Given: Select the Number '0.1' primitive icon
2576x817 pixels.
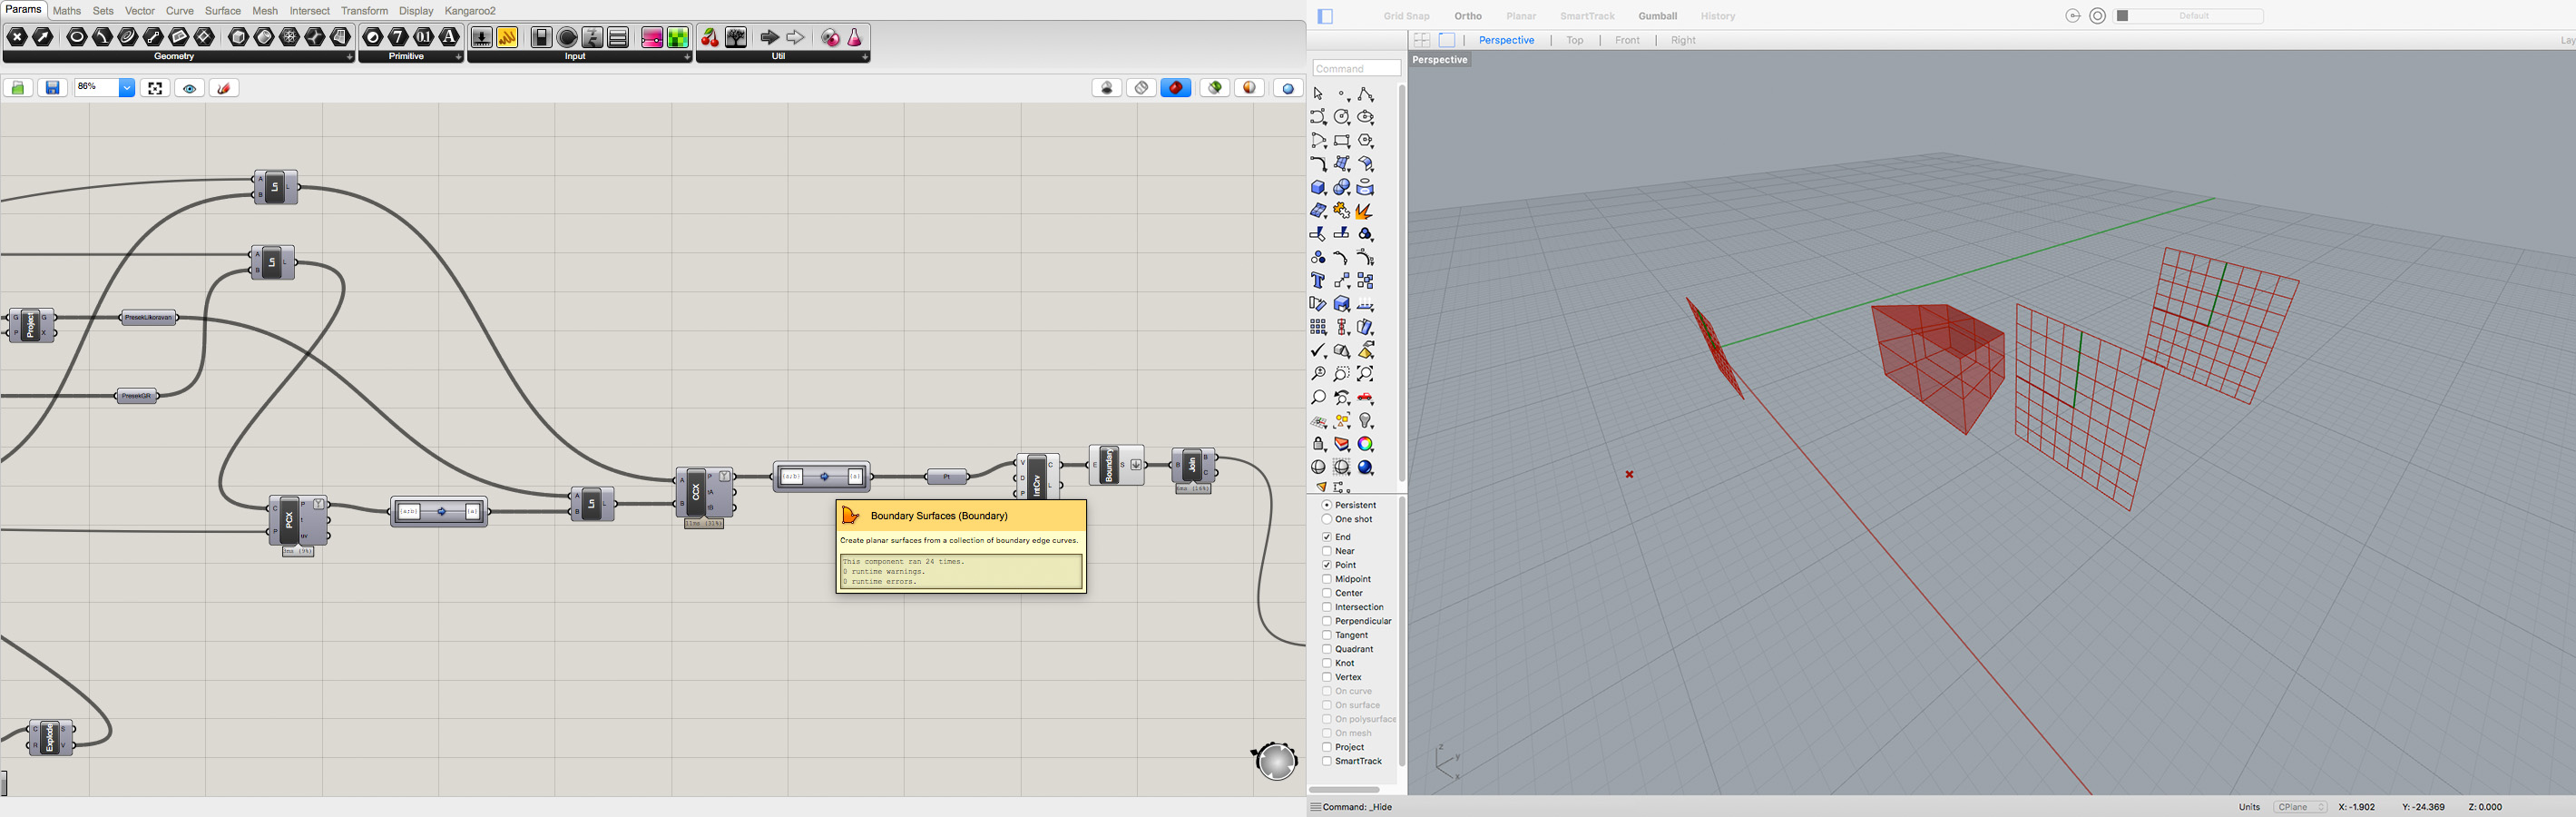Looking at the screenshot, I should click(x=424, y=37).
